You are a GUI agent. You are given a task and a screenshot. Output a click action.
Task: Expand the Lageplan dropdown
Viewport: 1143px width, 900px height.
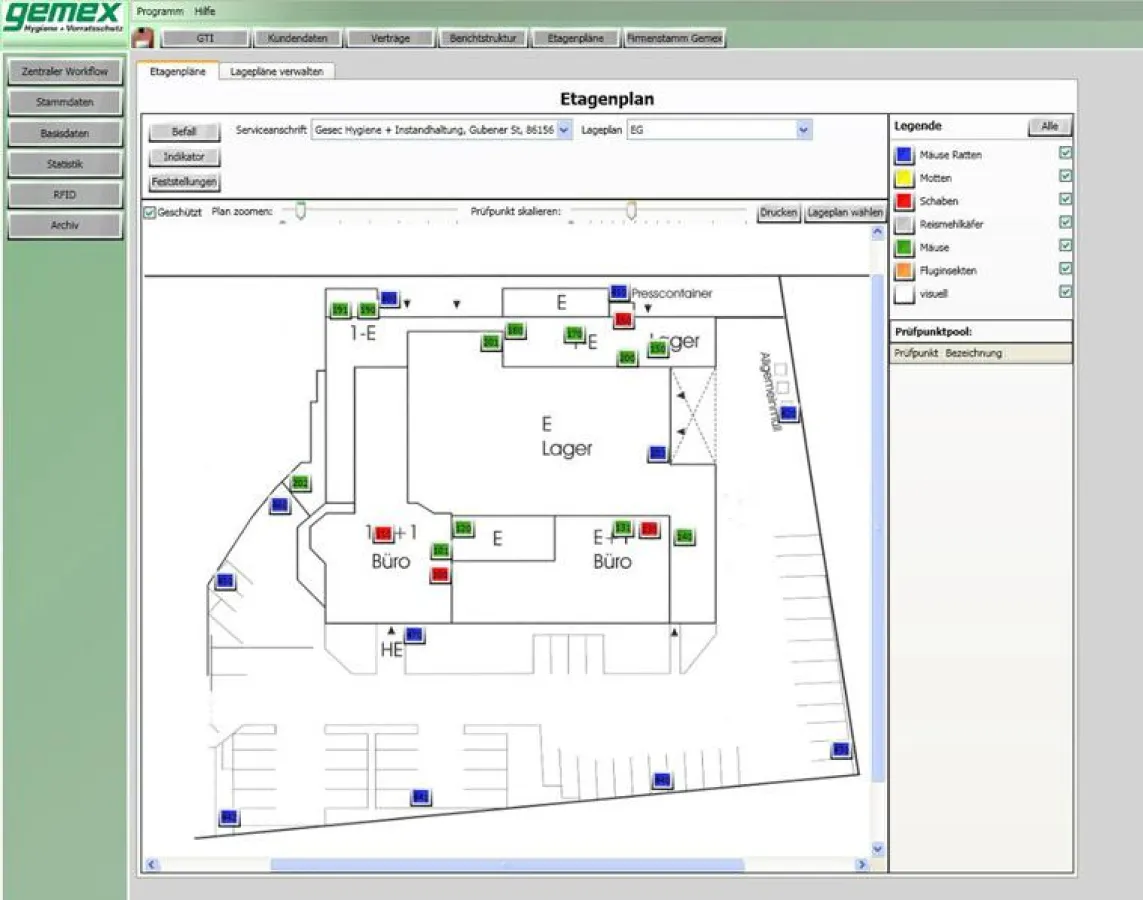click(x=803, y=130)
